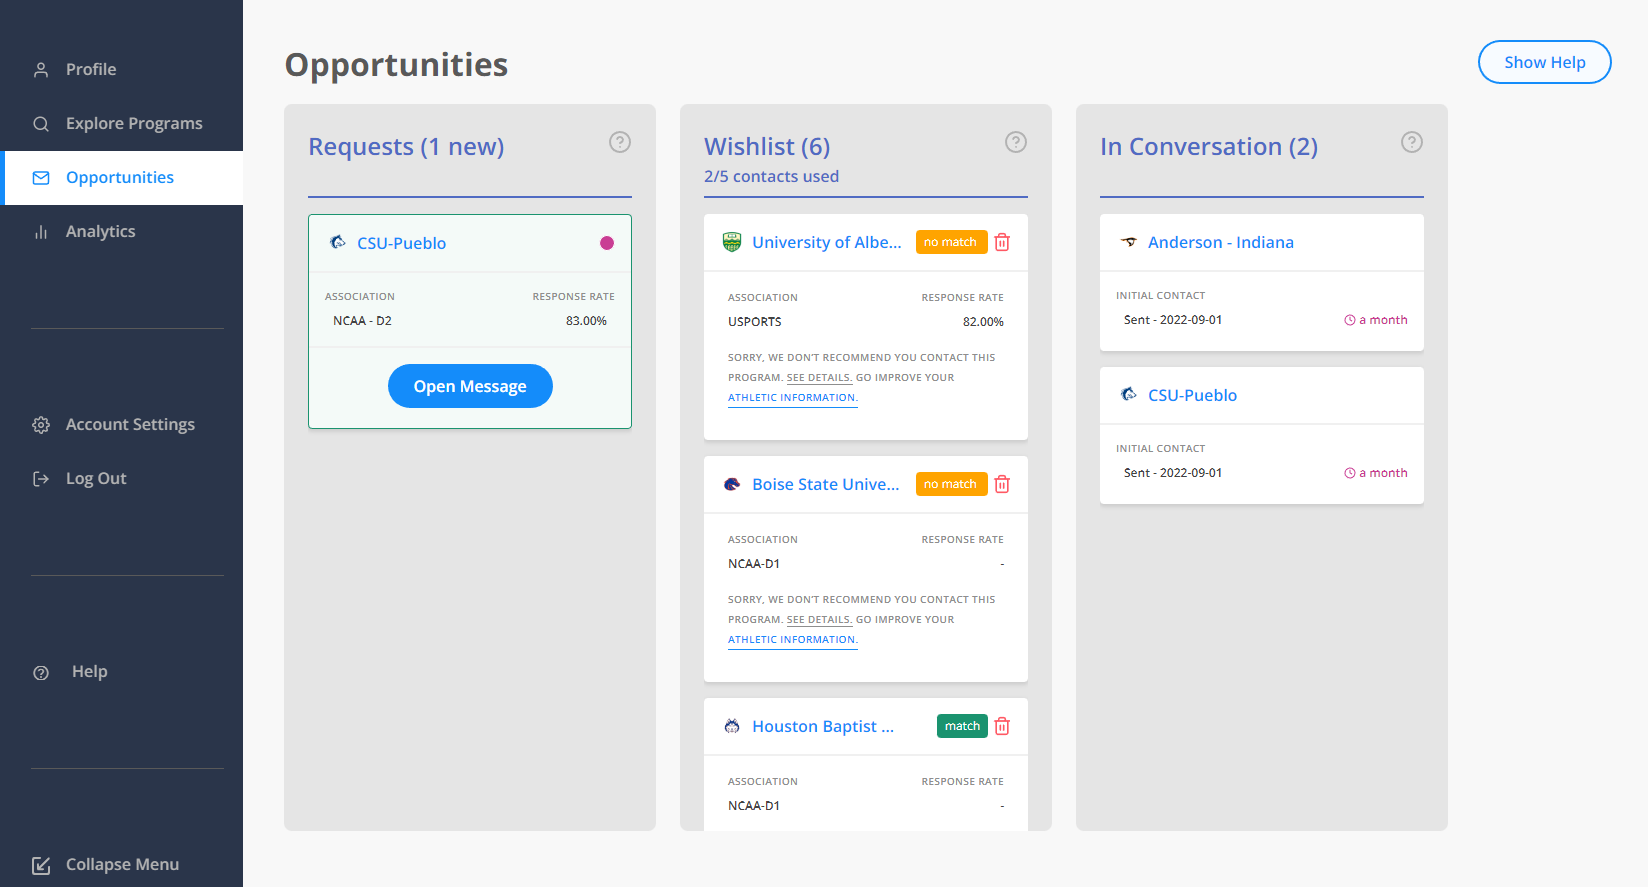This screenshot has width=1648, height=887.
Task: Click the Requests (1 new) heading
Action: [x=406, y=146]
